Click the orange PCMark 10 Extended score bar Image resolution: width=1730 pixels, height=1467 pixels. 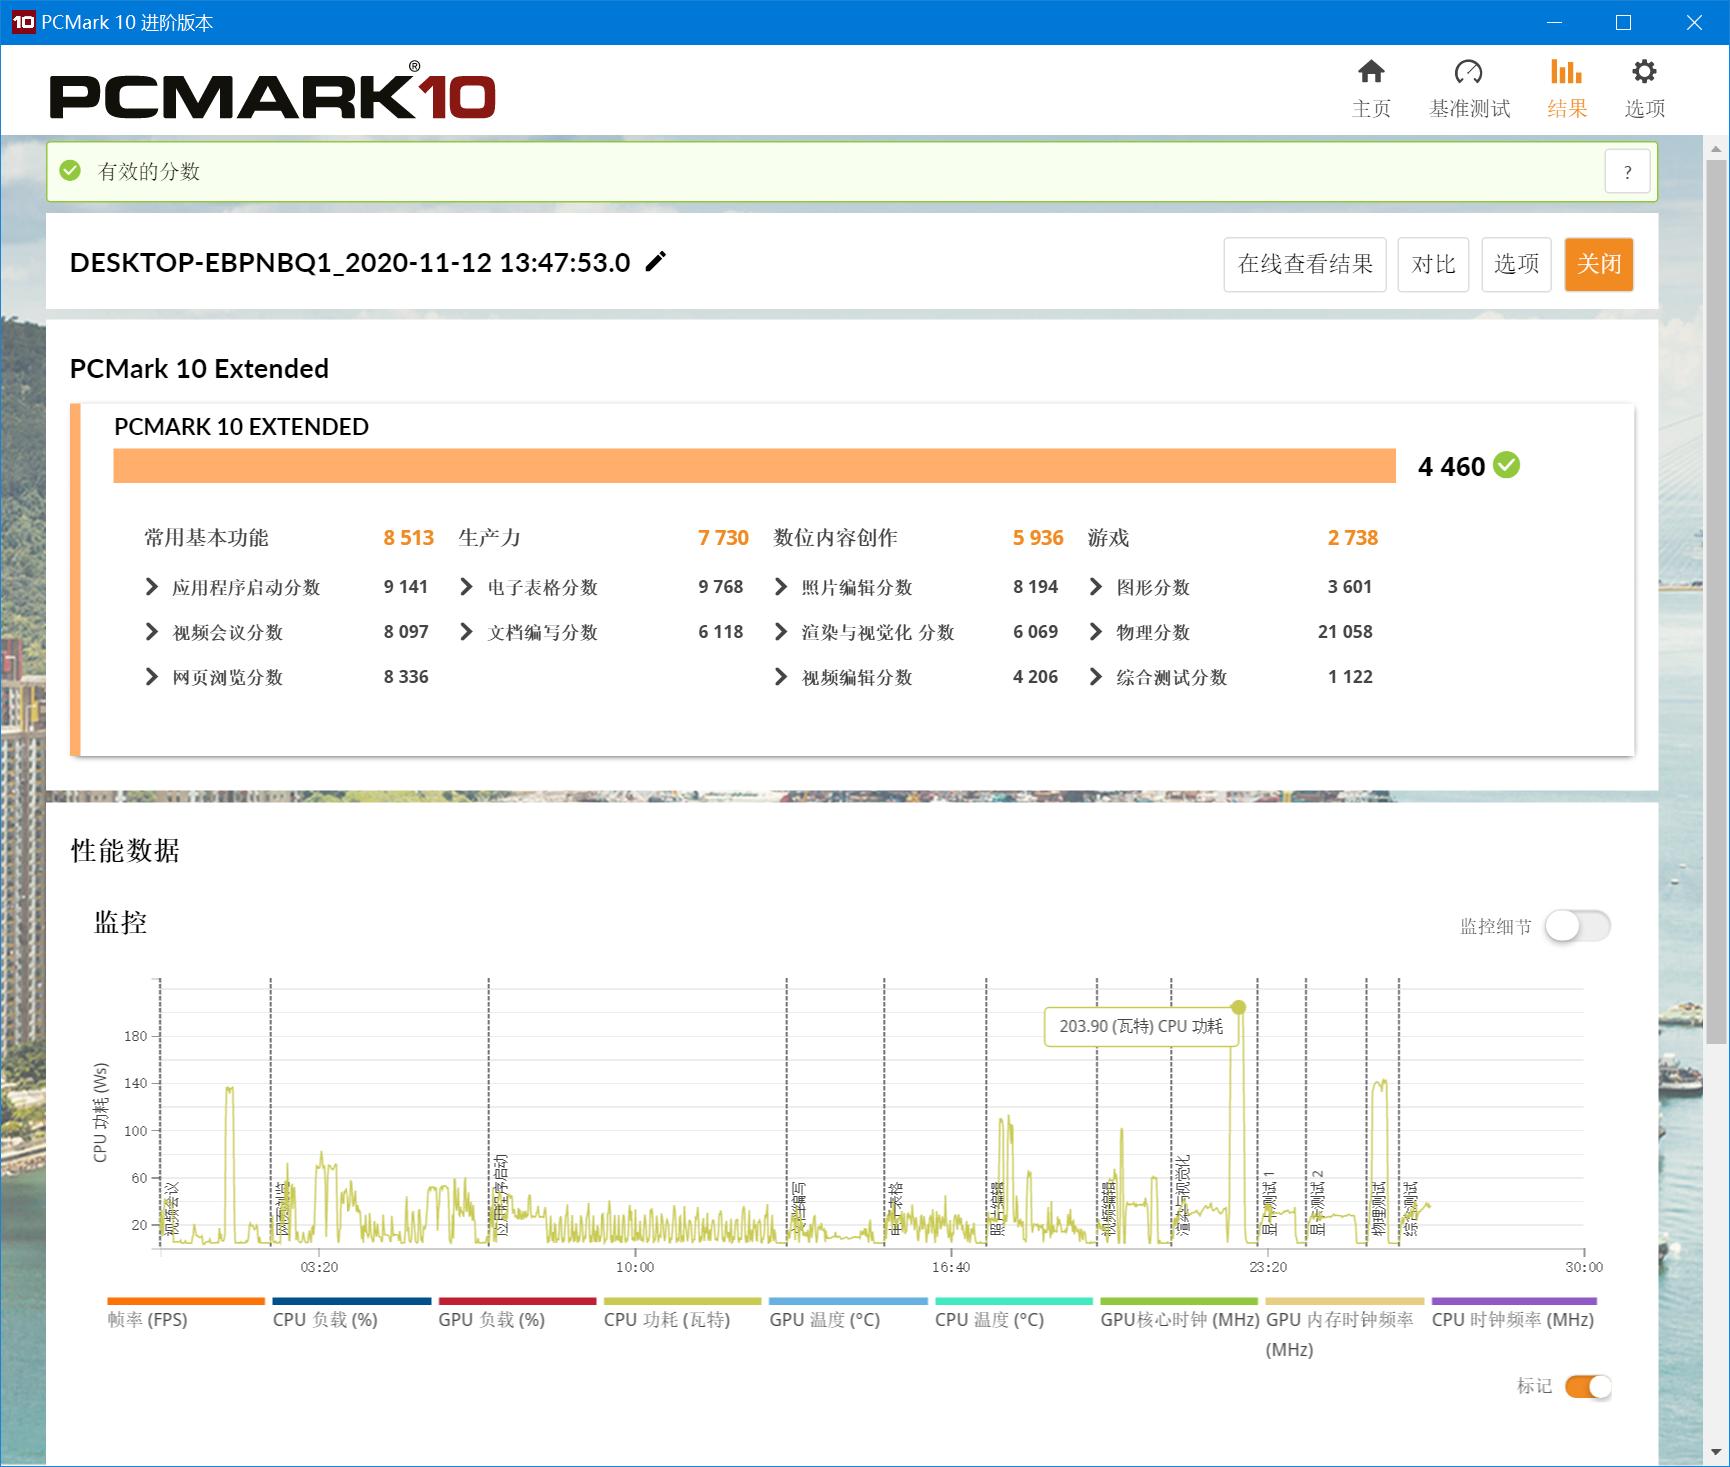(754, 466)
